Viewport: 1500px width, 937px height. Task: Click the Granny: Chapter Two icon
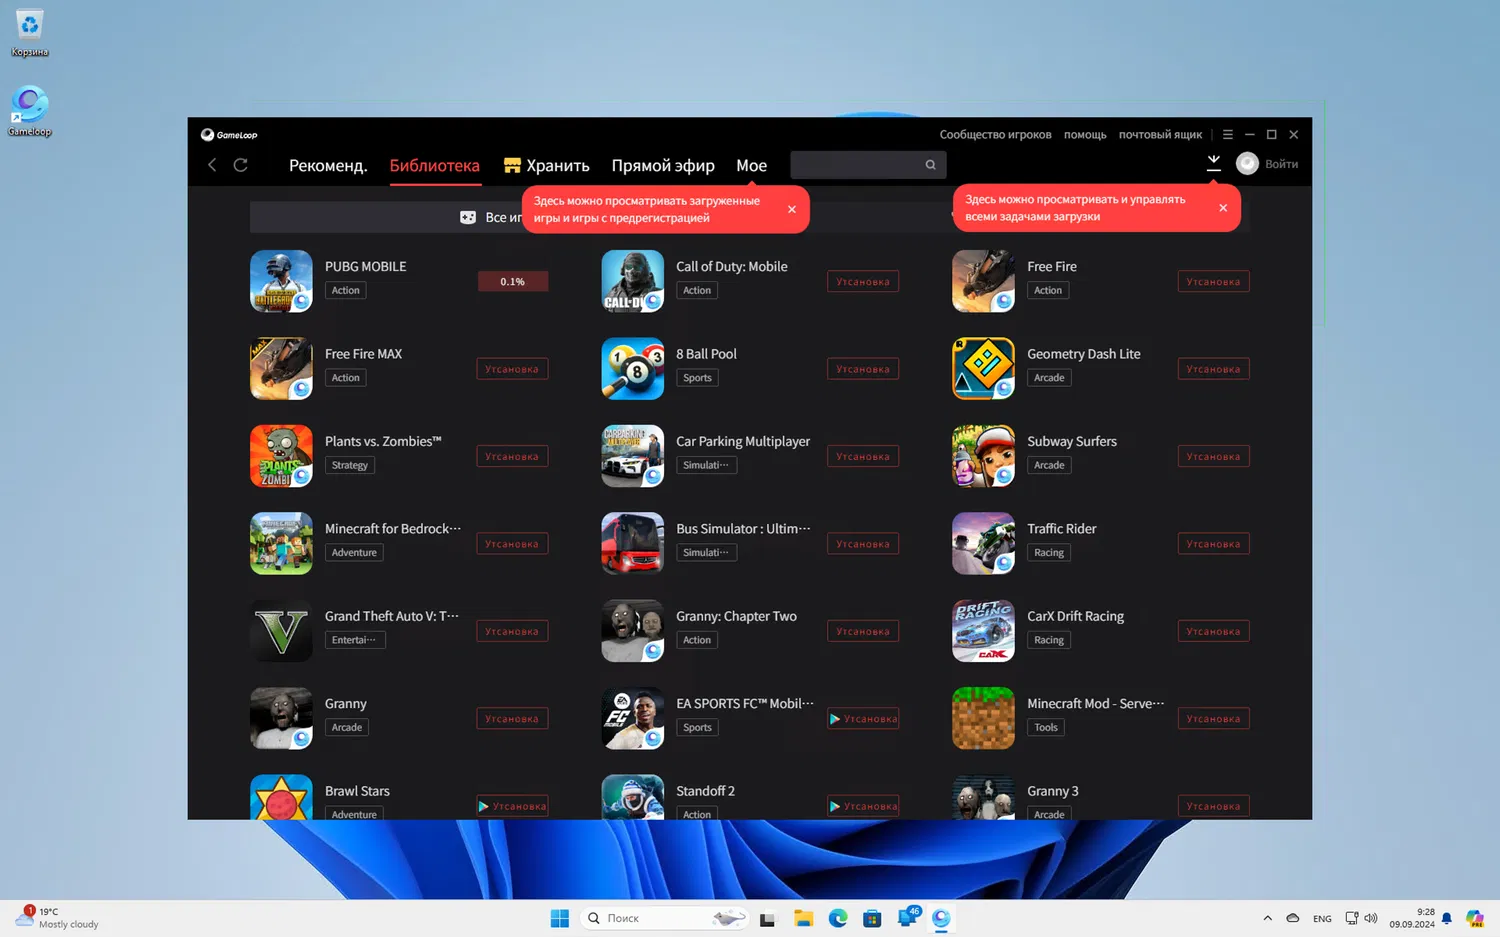coord(632,631)
